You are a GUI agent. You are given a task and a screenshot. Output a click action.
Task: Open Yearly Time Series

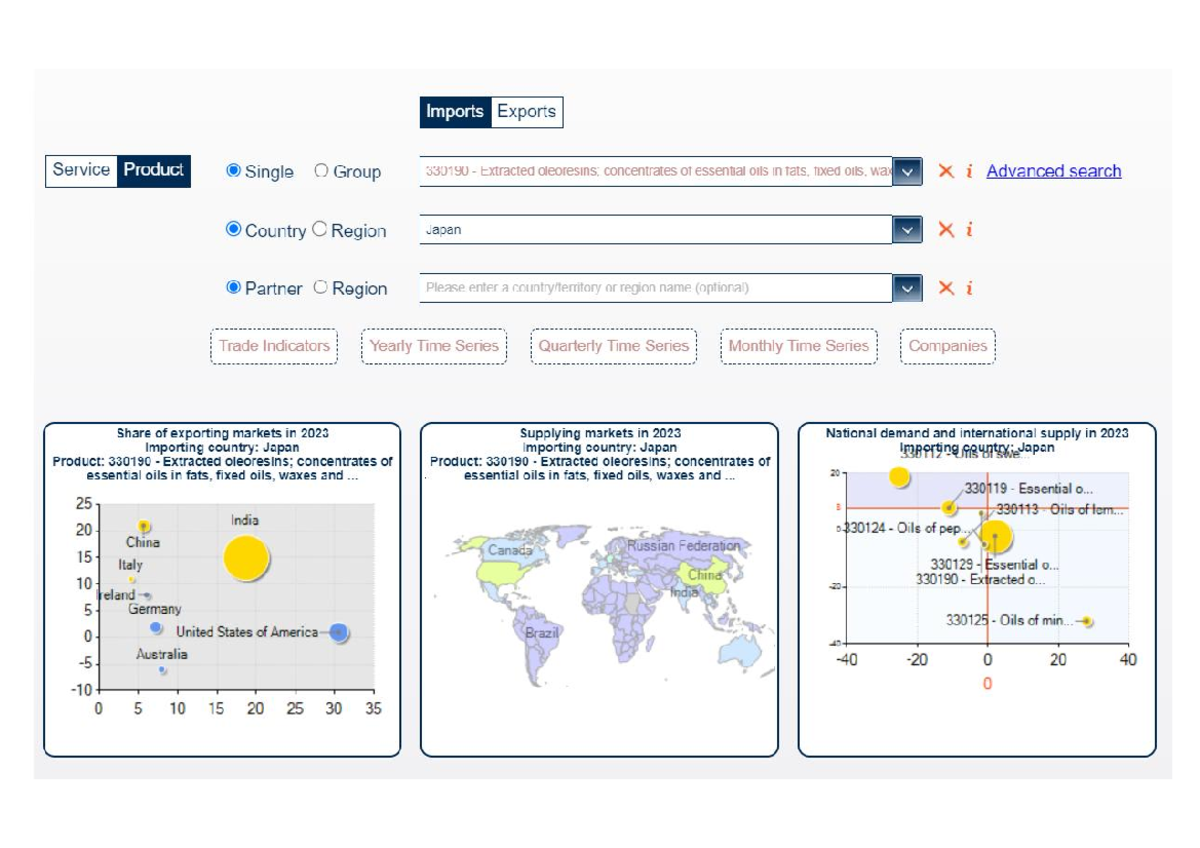(434, 346)
